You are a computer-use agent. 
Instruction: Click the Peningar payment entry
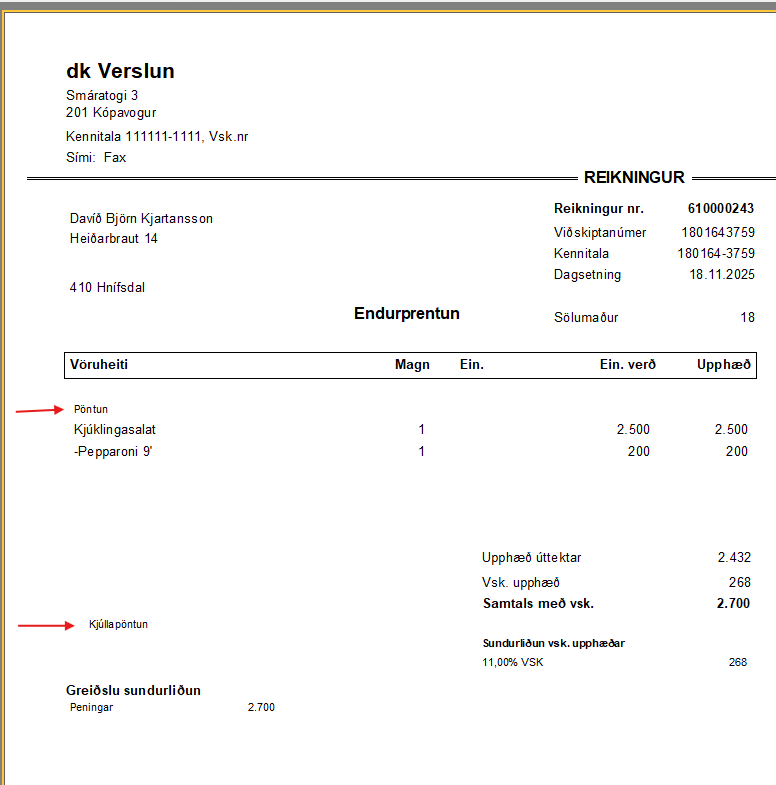click(x=91, y=708)
